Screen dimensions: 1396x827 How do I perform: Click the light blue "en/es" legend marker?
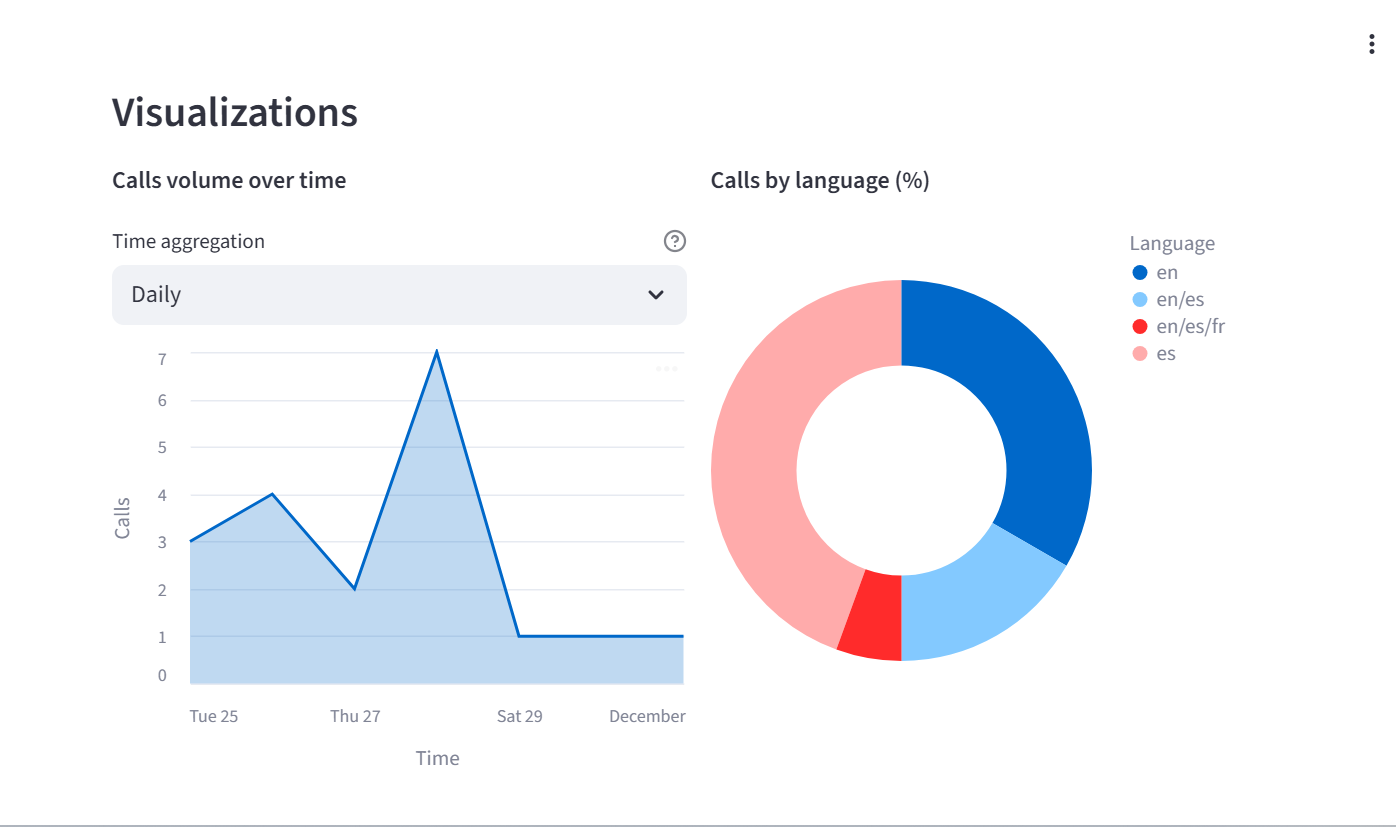click(x=1140, y=298)
